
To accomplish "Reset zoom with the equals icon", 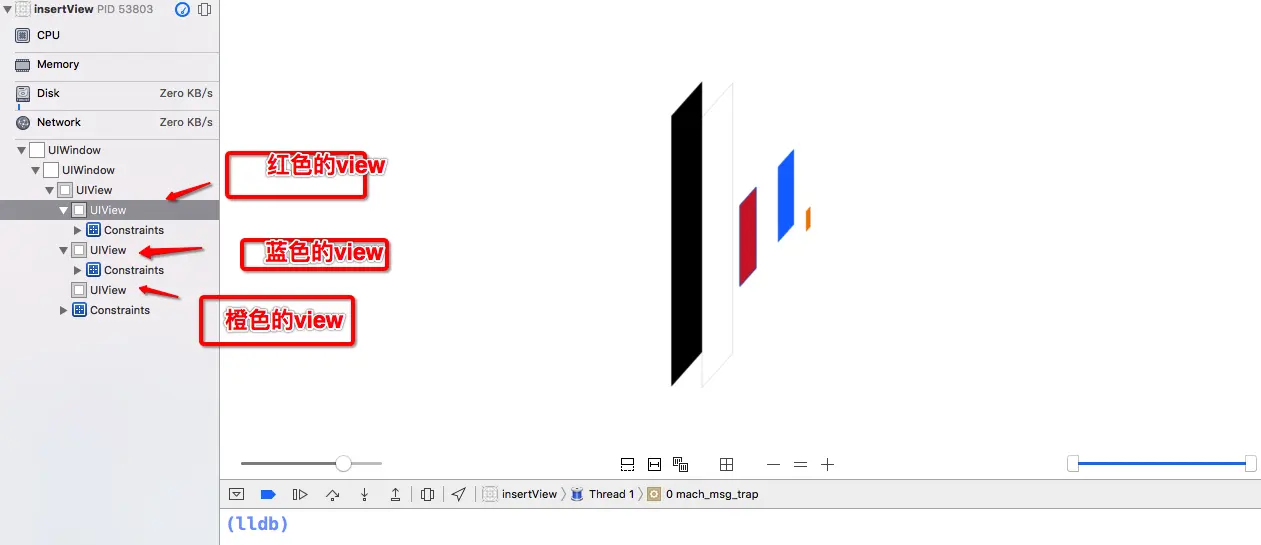I will pyautogui.click(x=800, y=464).
